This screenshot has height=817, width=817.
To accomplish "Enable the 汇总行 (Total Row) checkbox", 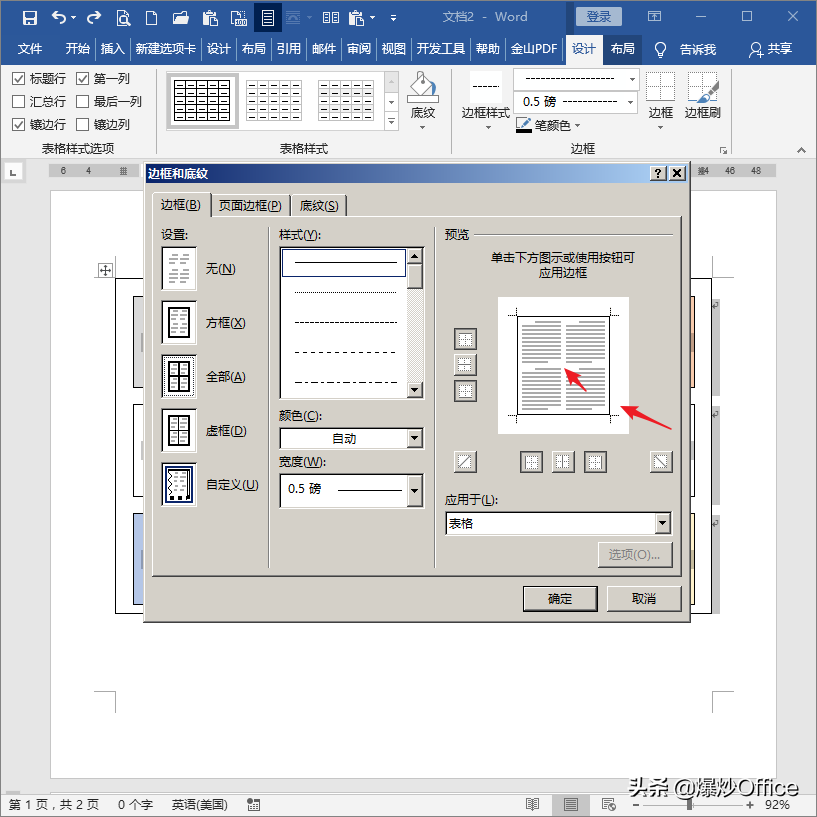I will tap(18, 101).
